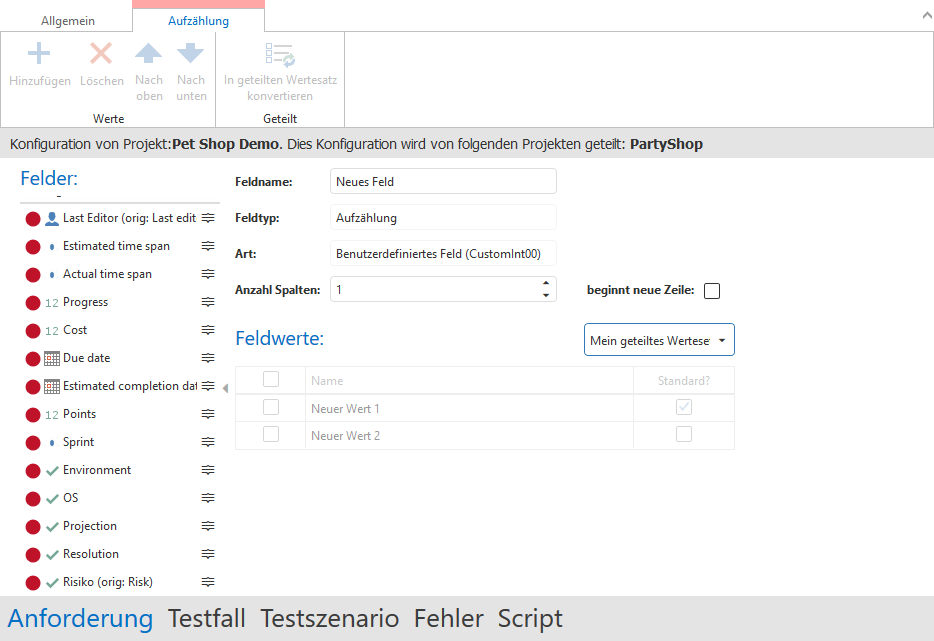Select the Sprint field in list
The image size is (934, 641).
[78, 442]
